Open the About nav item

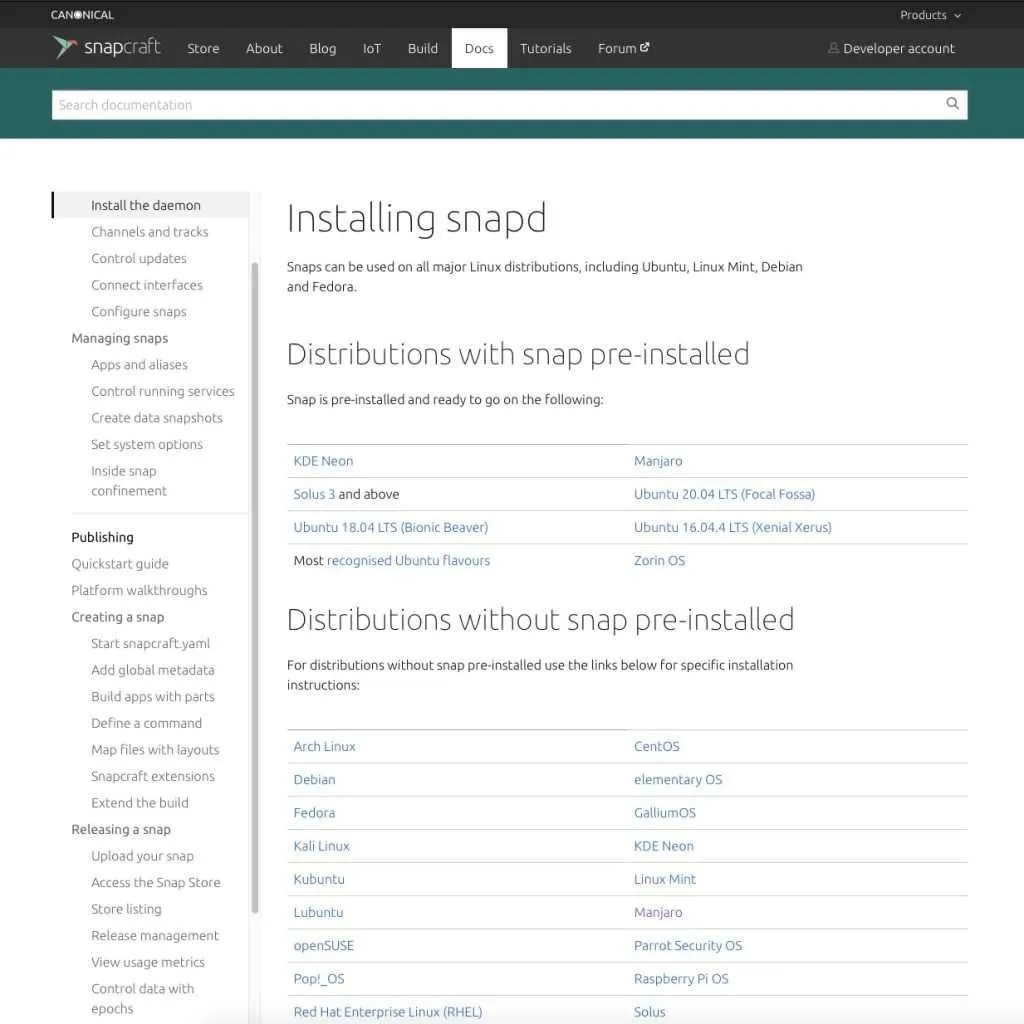click(x=264, y=48)
